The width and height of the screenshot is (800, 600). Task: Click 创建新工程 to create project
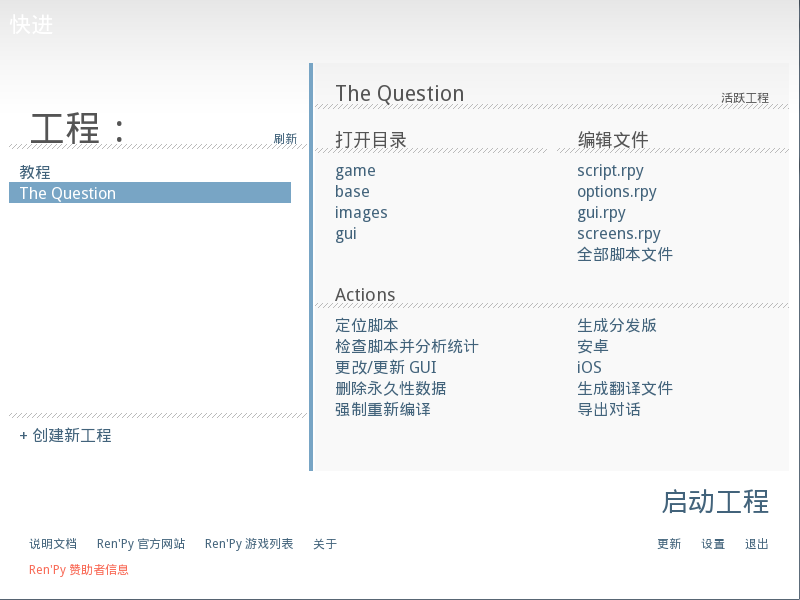pos(65,435)
